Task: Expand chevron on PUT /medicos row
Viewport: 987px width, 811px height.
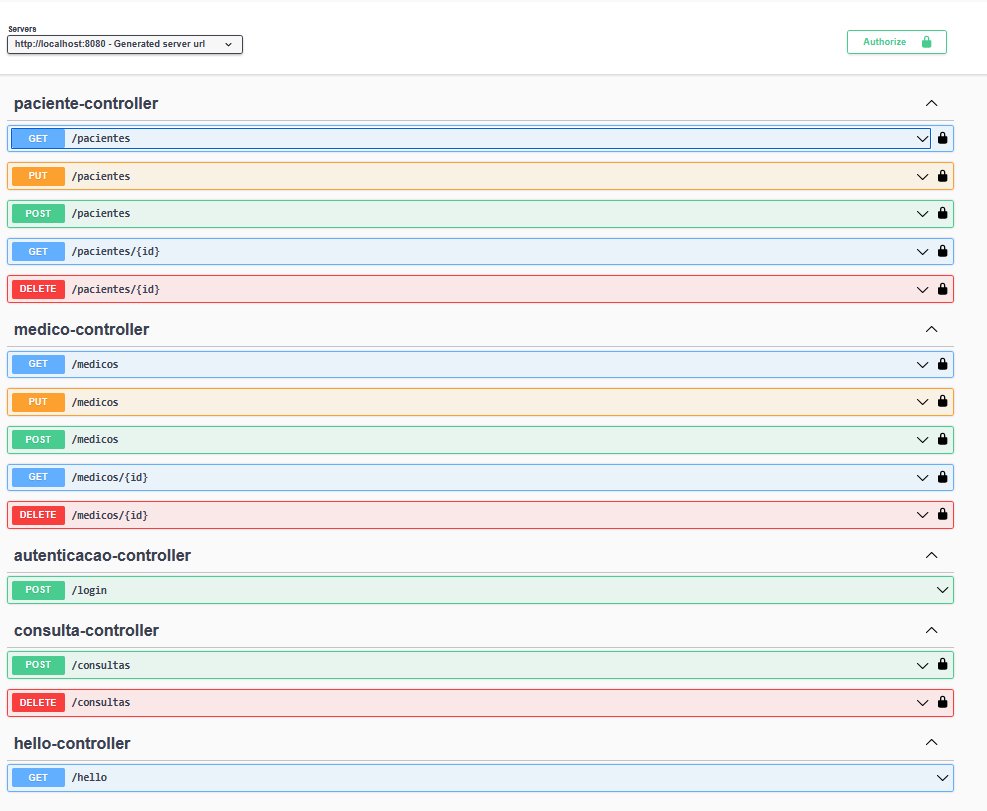Action: pyautogui.click(x=922, y=402)
